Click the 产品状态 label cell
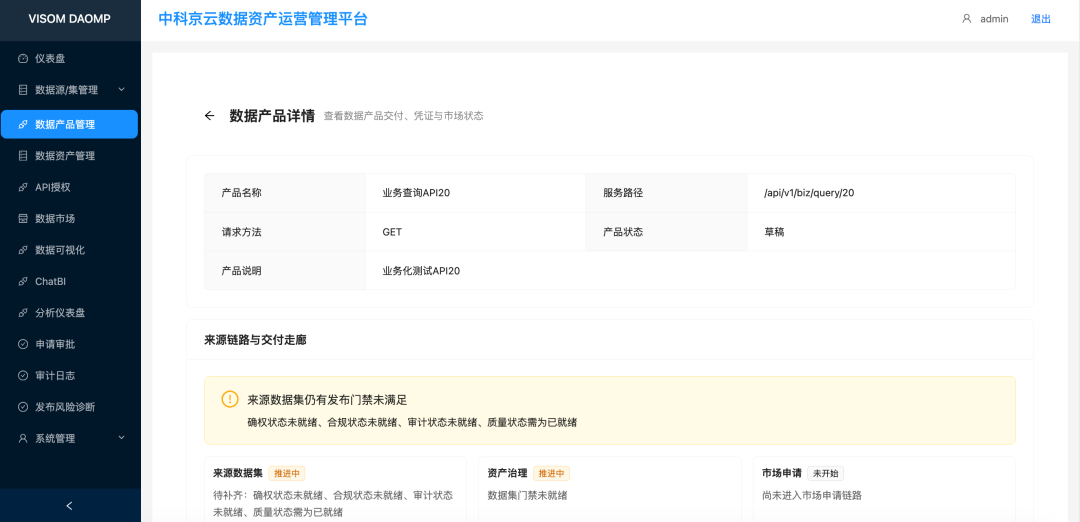Screen dimensions: 1080x522 [667, 232]
